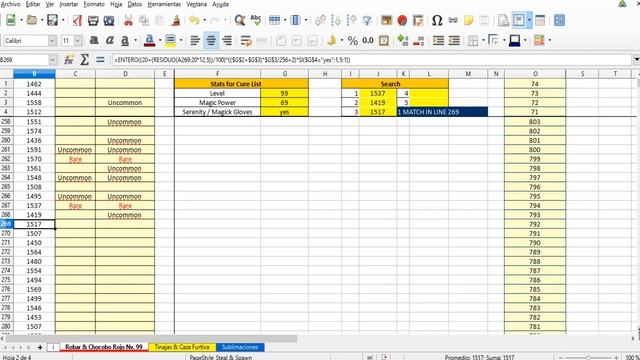640x360 pixels.
Task: Click the Split window icon
Action: pos(540,20)
